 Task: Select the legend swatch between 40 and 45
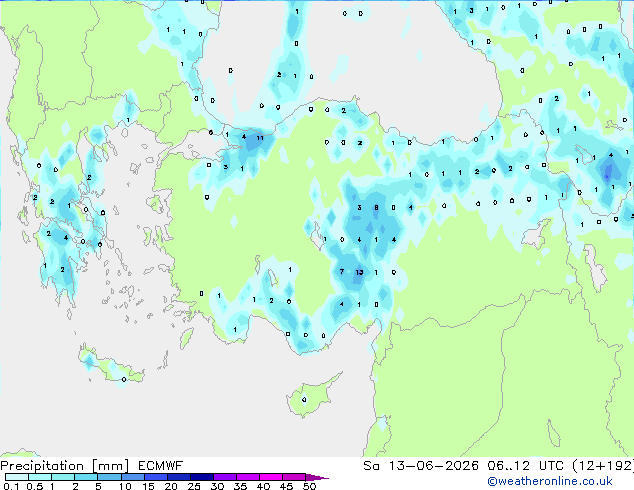271,477
